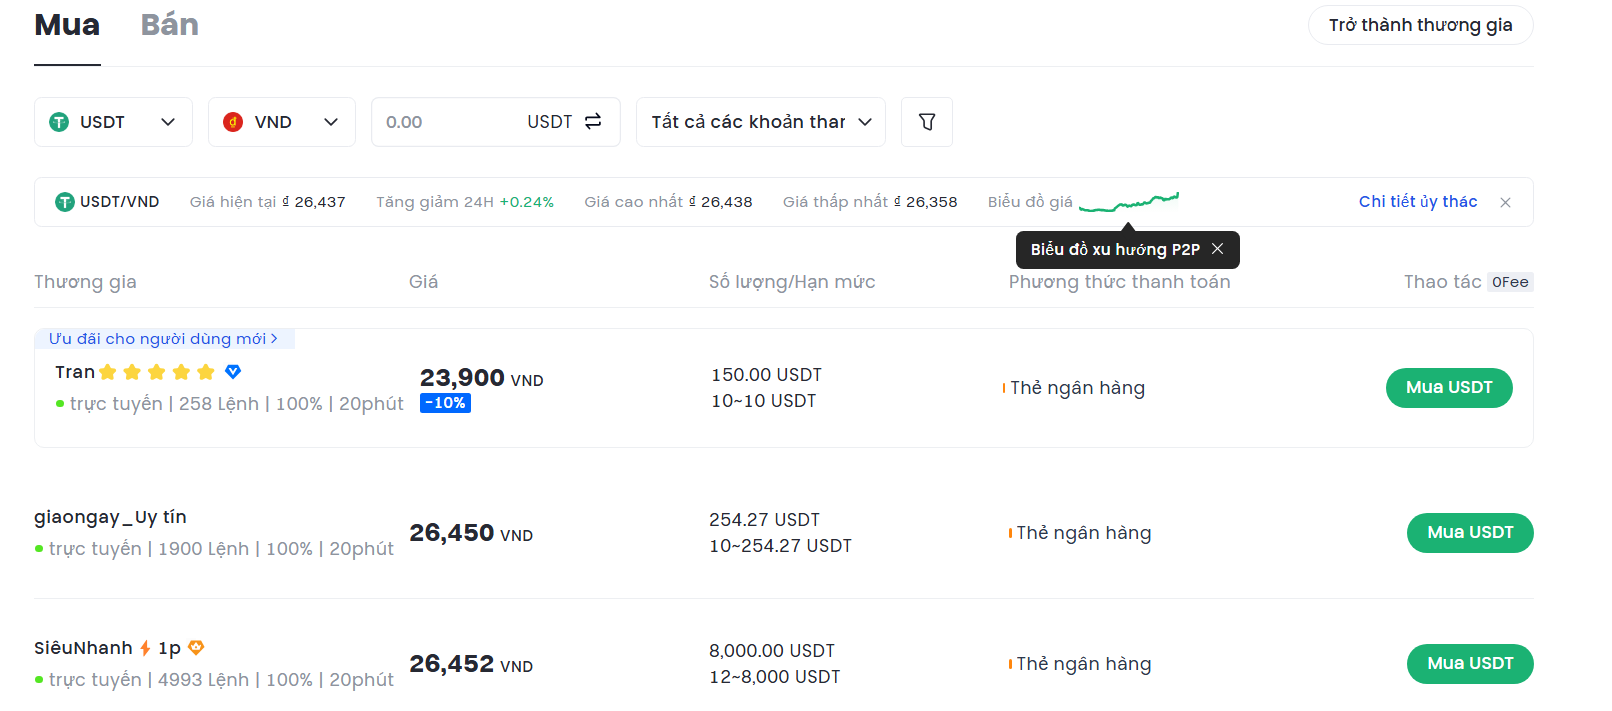This screenshot has height=711, width=1612.
Task: Open the filter funnel icon
Action: click(x=927, y=122)
